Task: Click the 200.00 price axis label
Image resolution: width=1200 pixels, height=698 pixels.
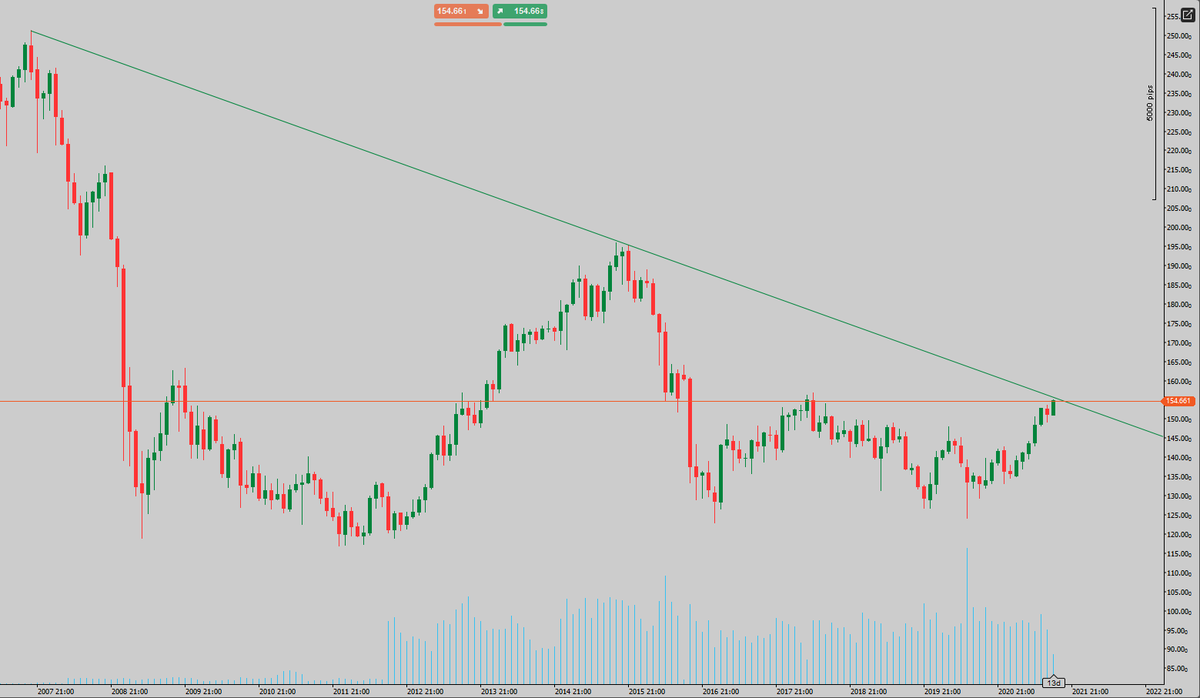Action: 1180,228
